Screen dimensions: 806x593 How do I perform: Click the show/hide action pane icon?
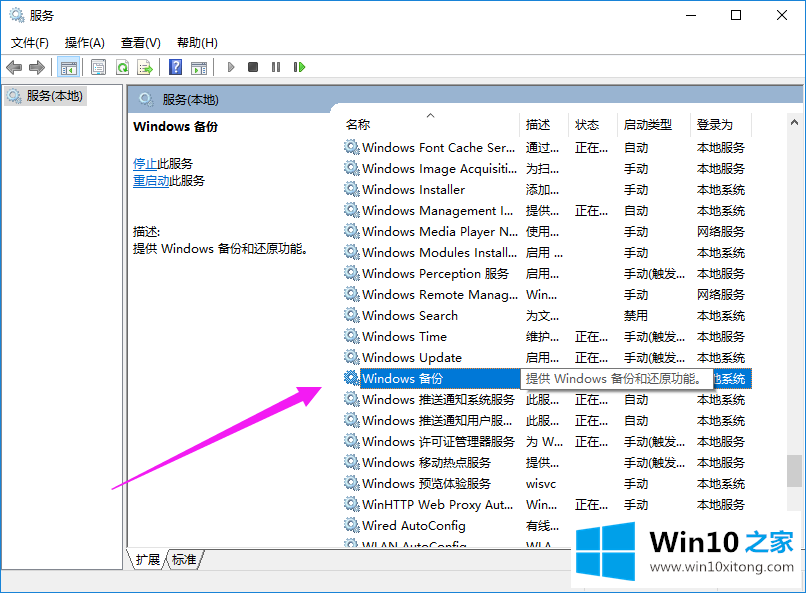[199, 67]
